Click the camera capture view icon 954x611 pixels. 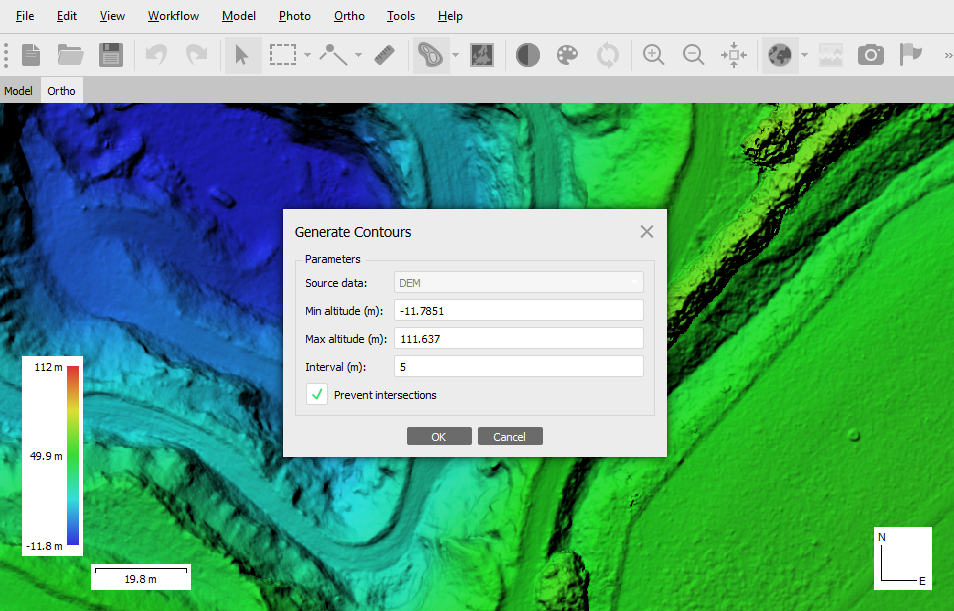pos(871,55)
